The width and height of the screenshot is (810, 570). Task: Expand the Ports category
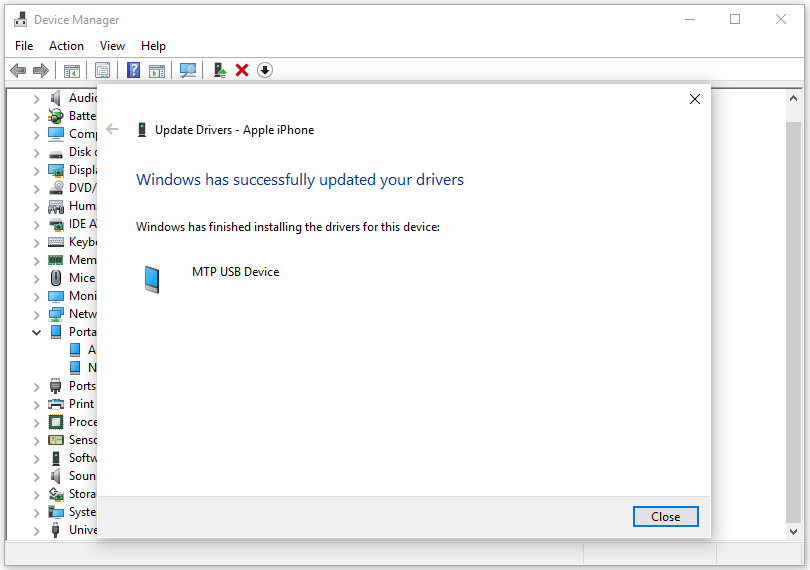pos(36,387)
